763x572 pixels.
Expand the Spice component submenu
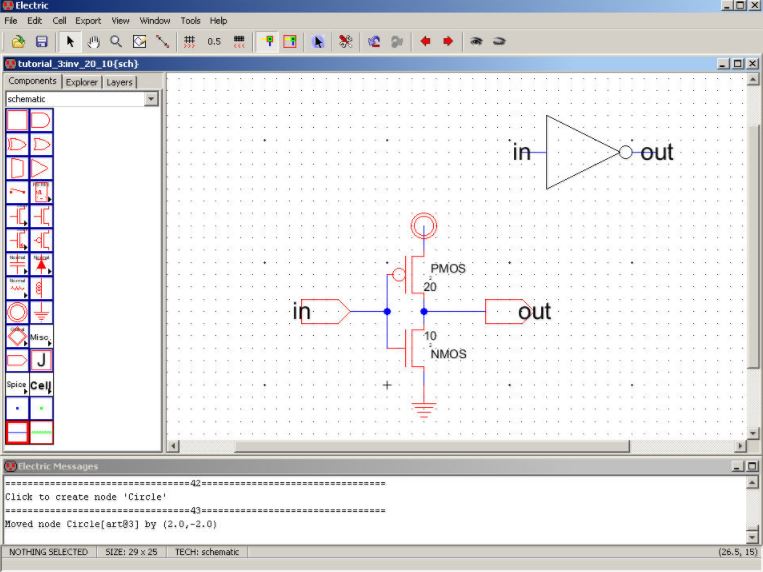(x=18, y=385)
